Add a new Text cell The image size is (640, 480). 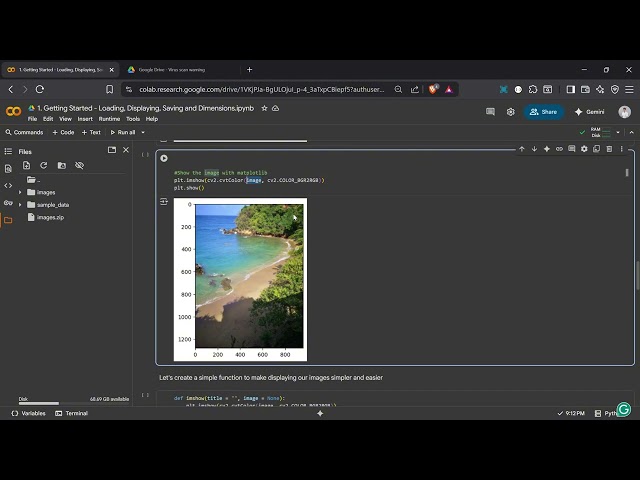tap(91, 132)
